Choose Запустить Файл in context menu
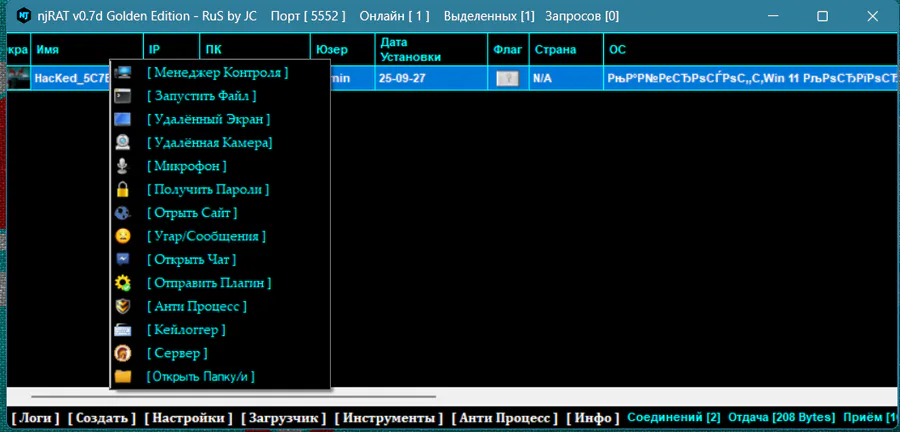The height and width of the screenshot is (432, 900). click(201, 96)
